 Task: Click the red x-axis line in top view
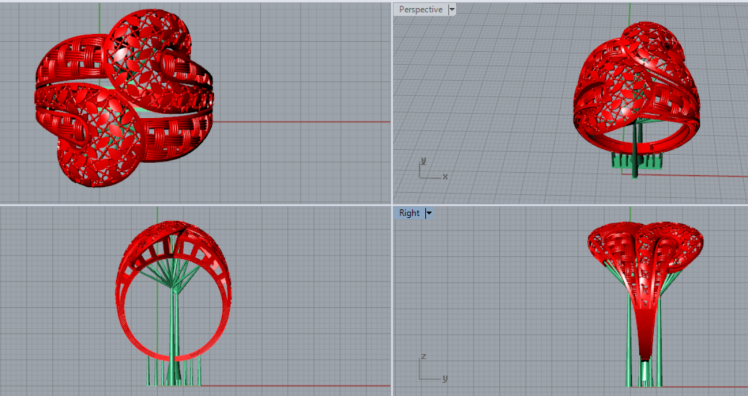tap(301, 122)
